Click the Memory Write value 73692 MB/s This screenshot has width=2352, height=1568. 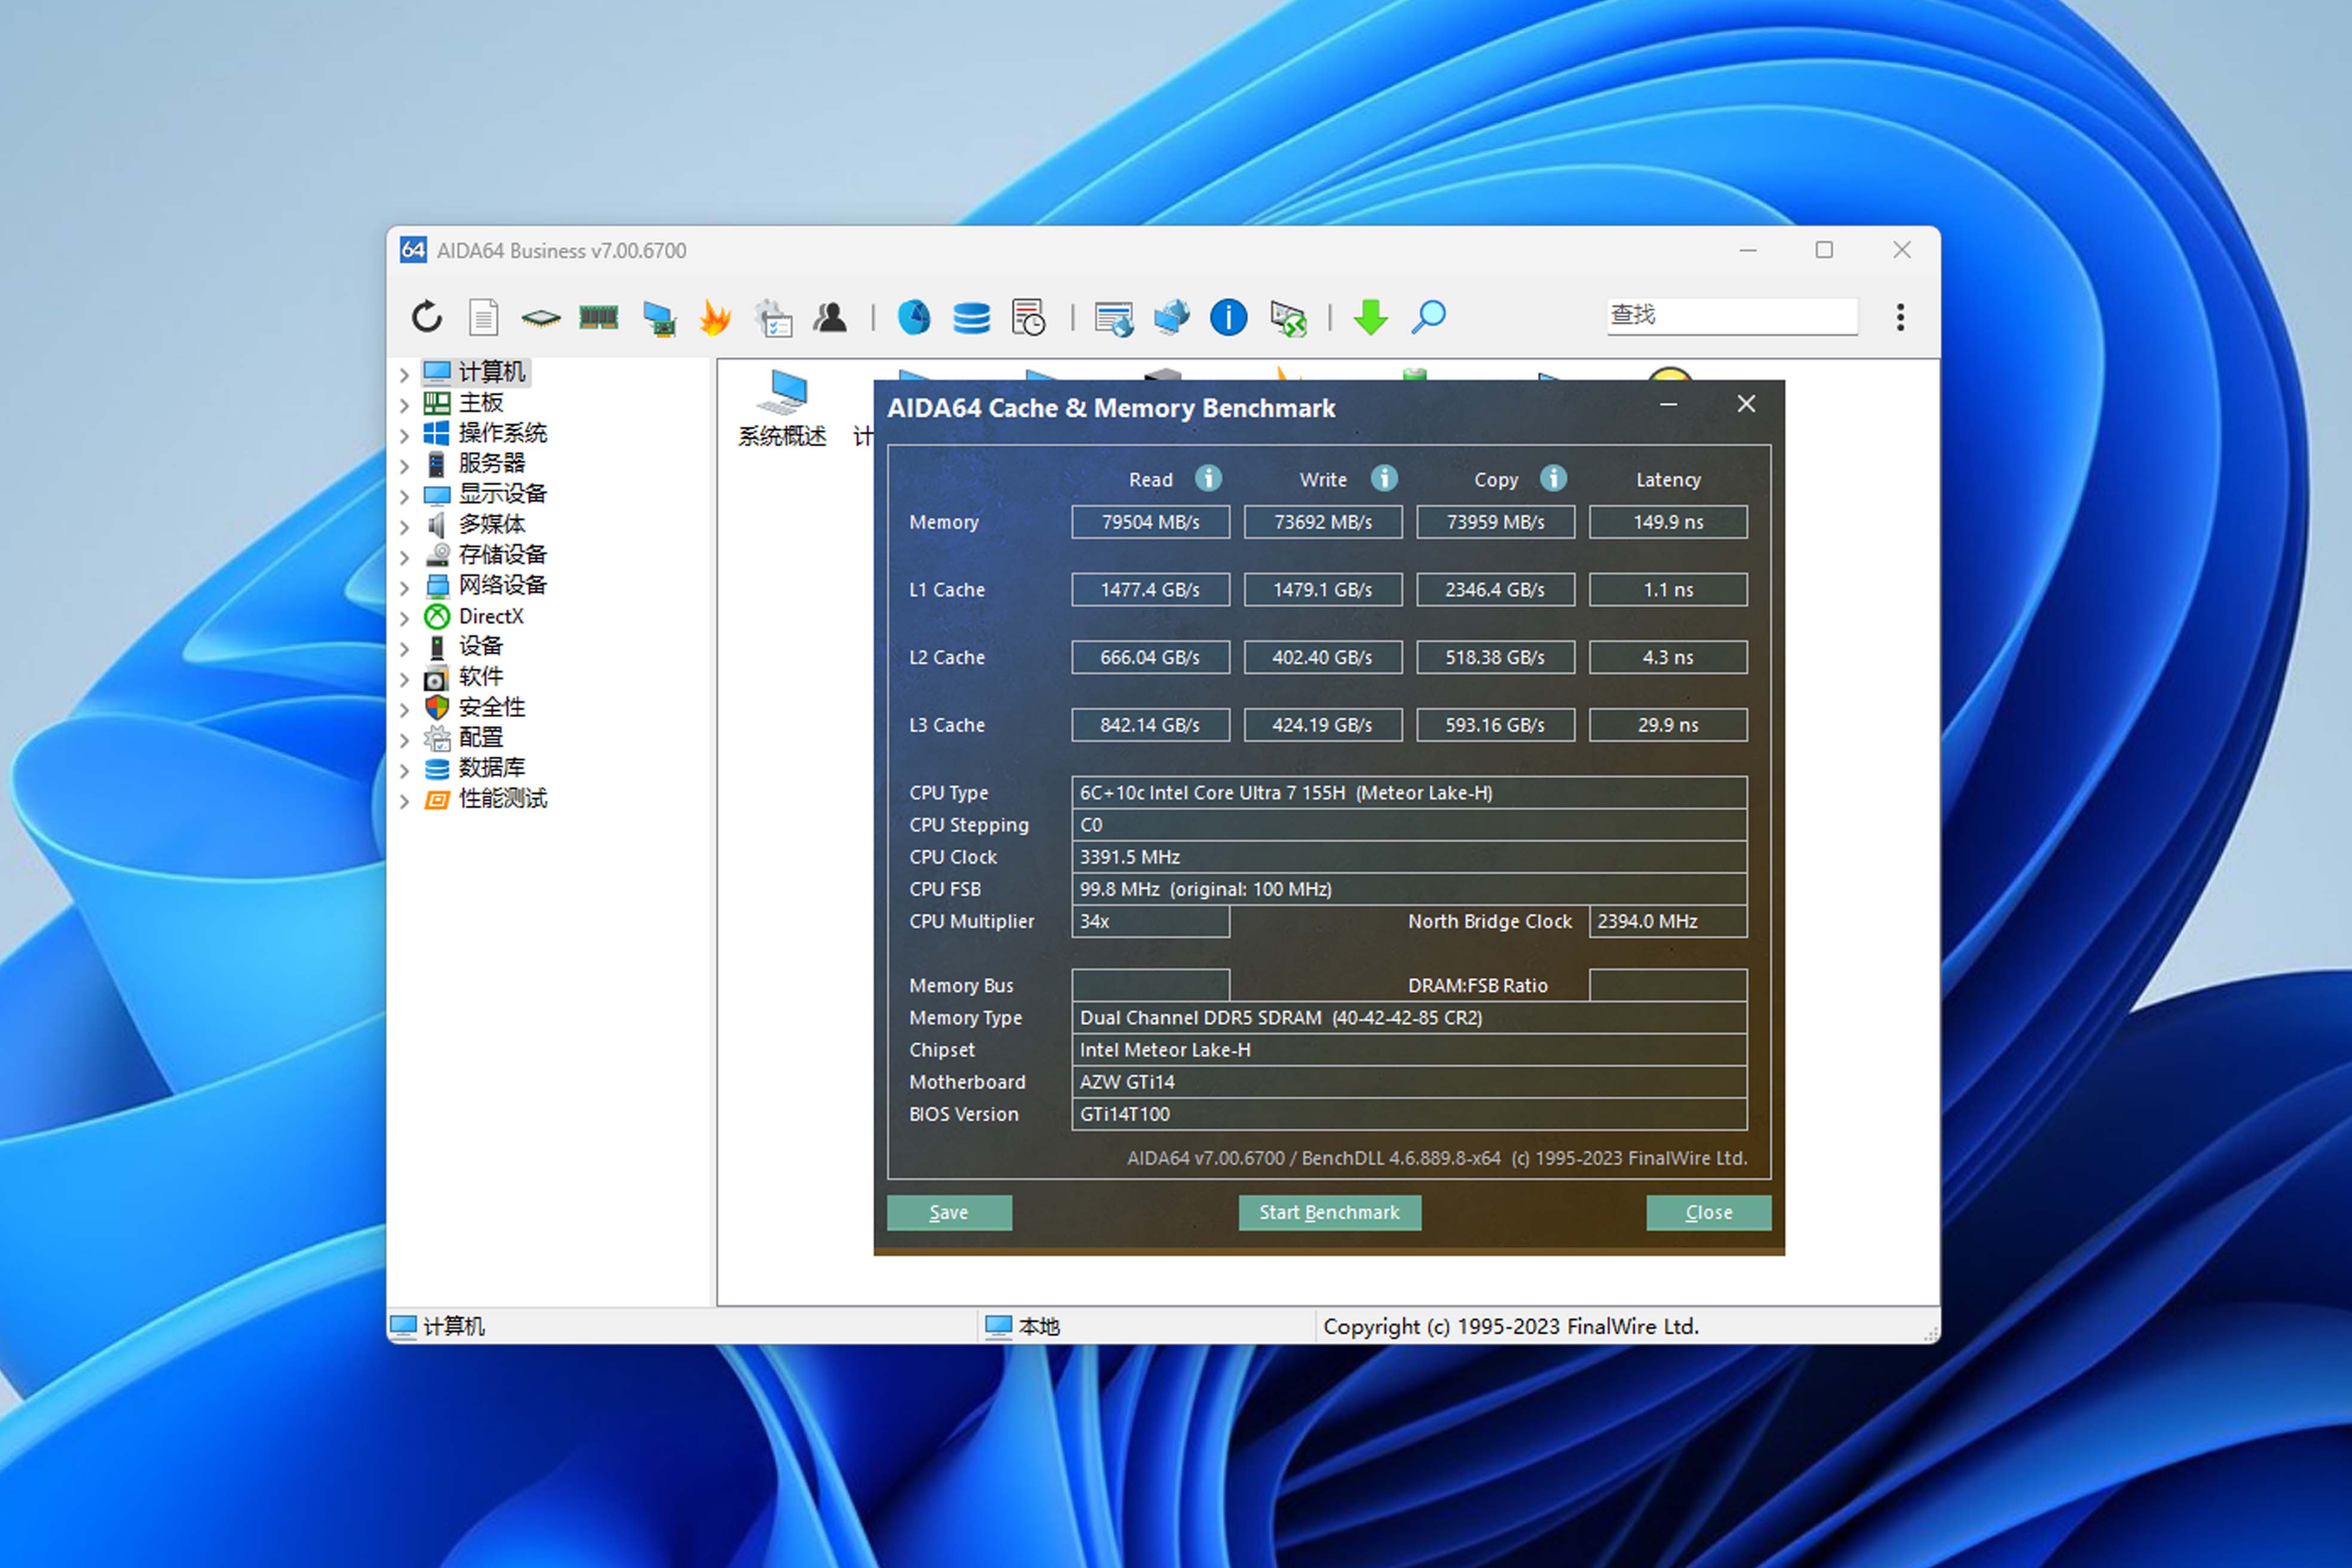pyautogui.click(x=1323, y=522)
